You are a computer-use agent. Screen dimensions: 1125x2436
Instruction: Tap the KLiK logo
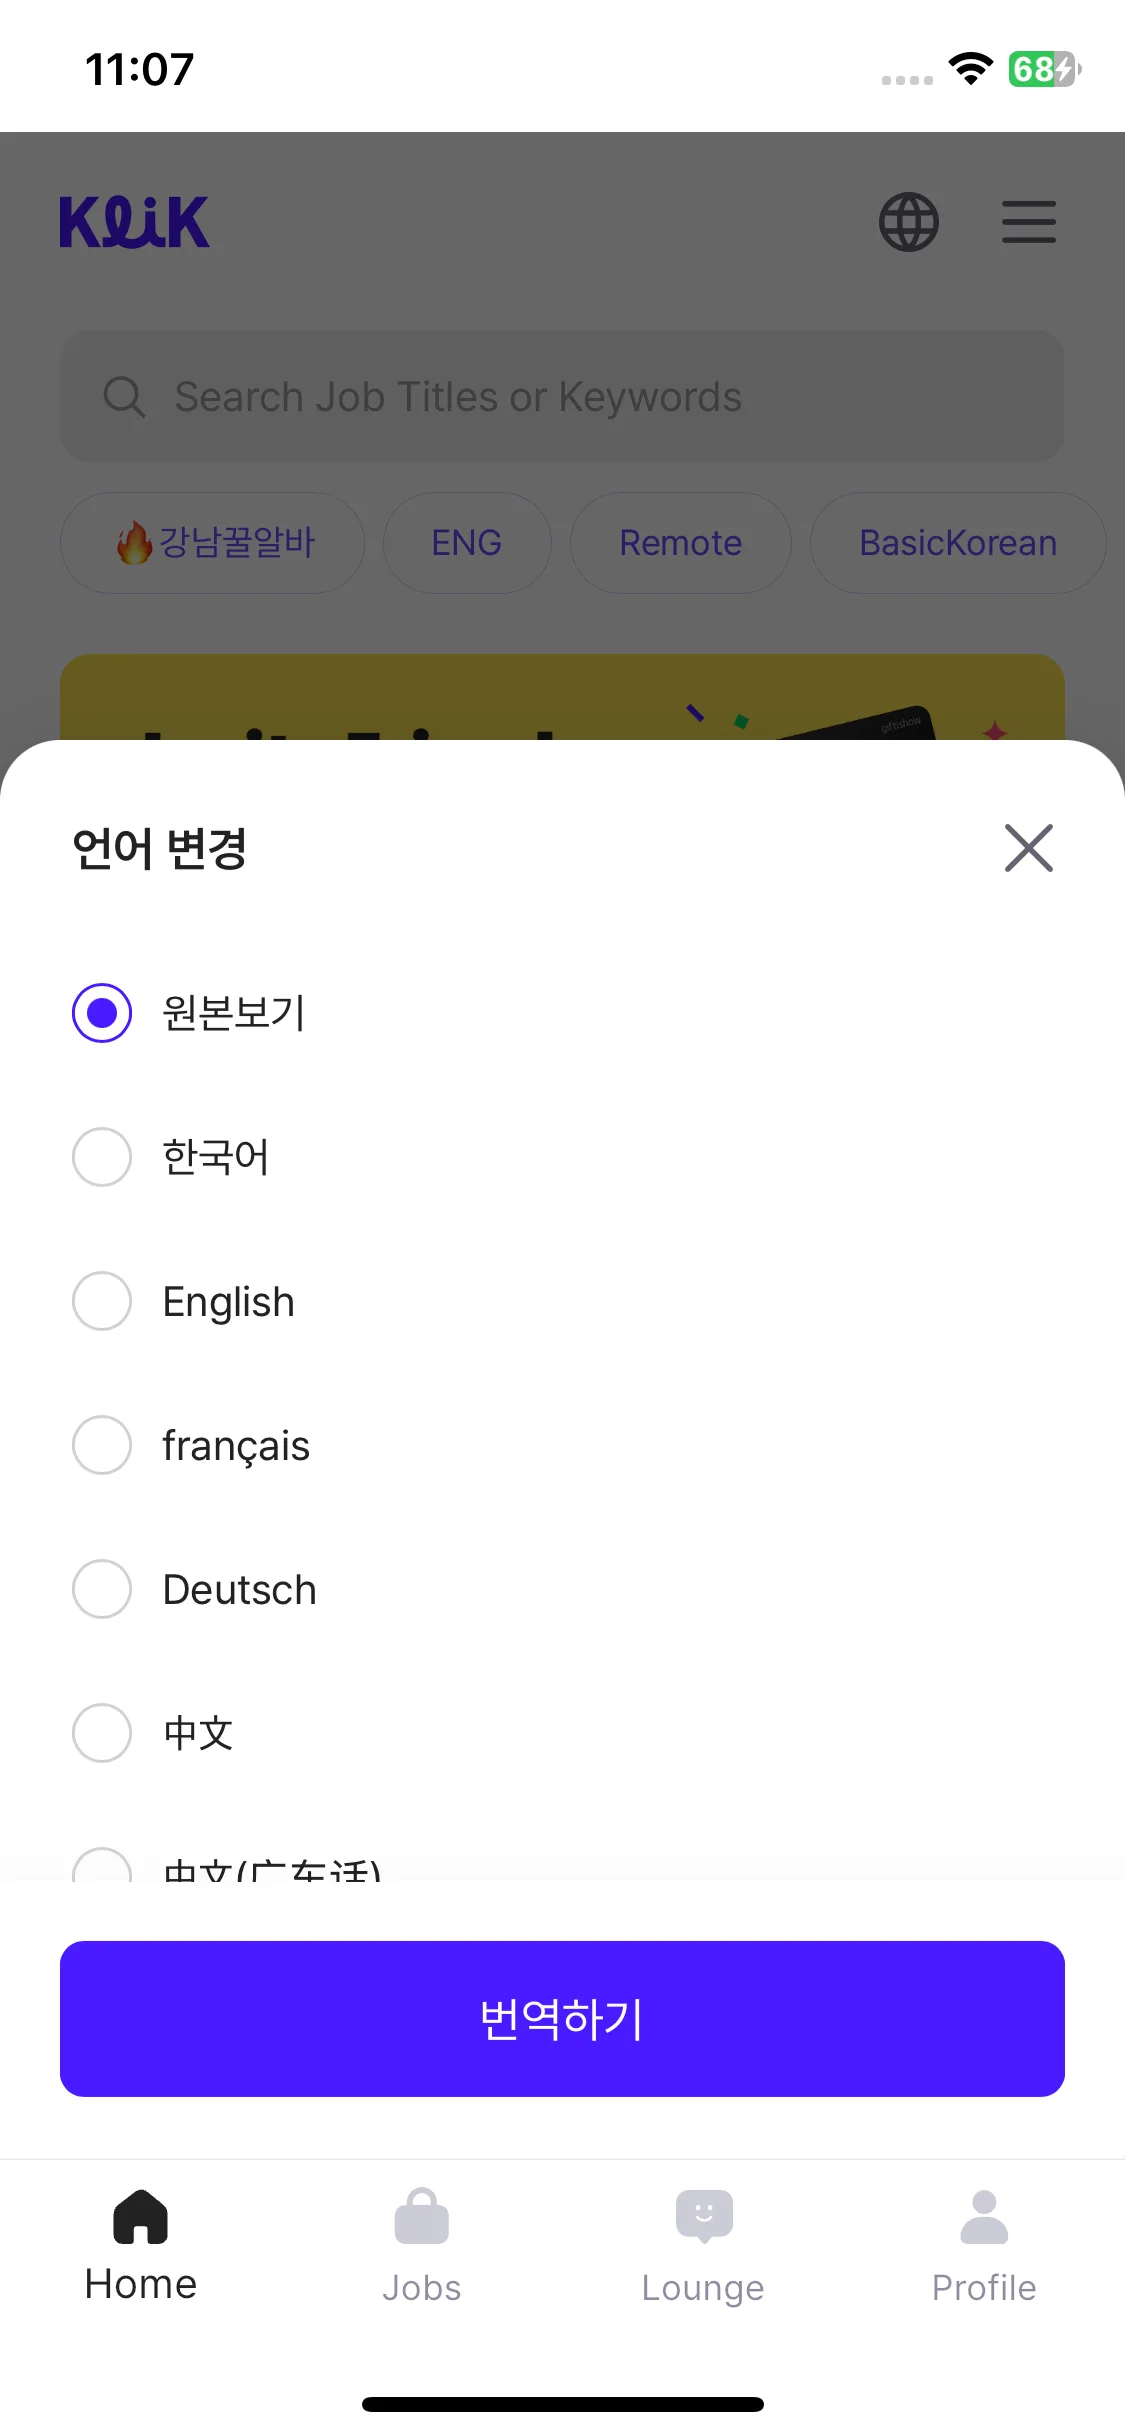coord(135,222)
